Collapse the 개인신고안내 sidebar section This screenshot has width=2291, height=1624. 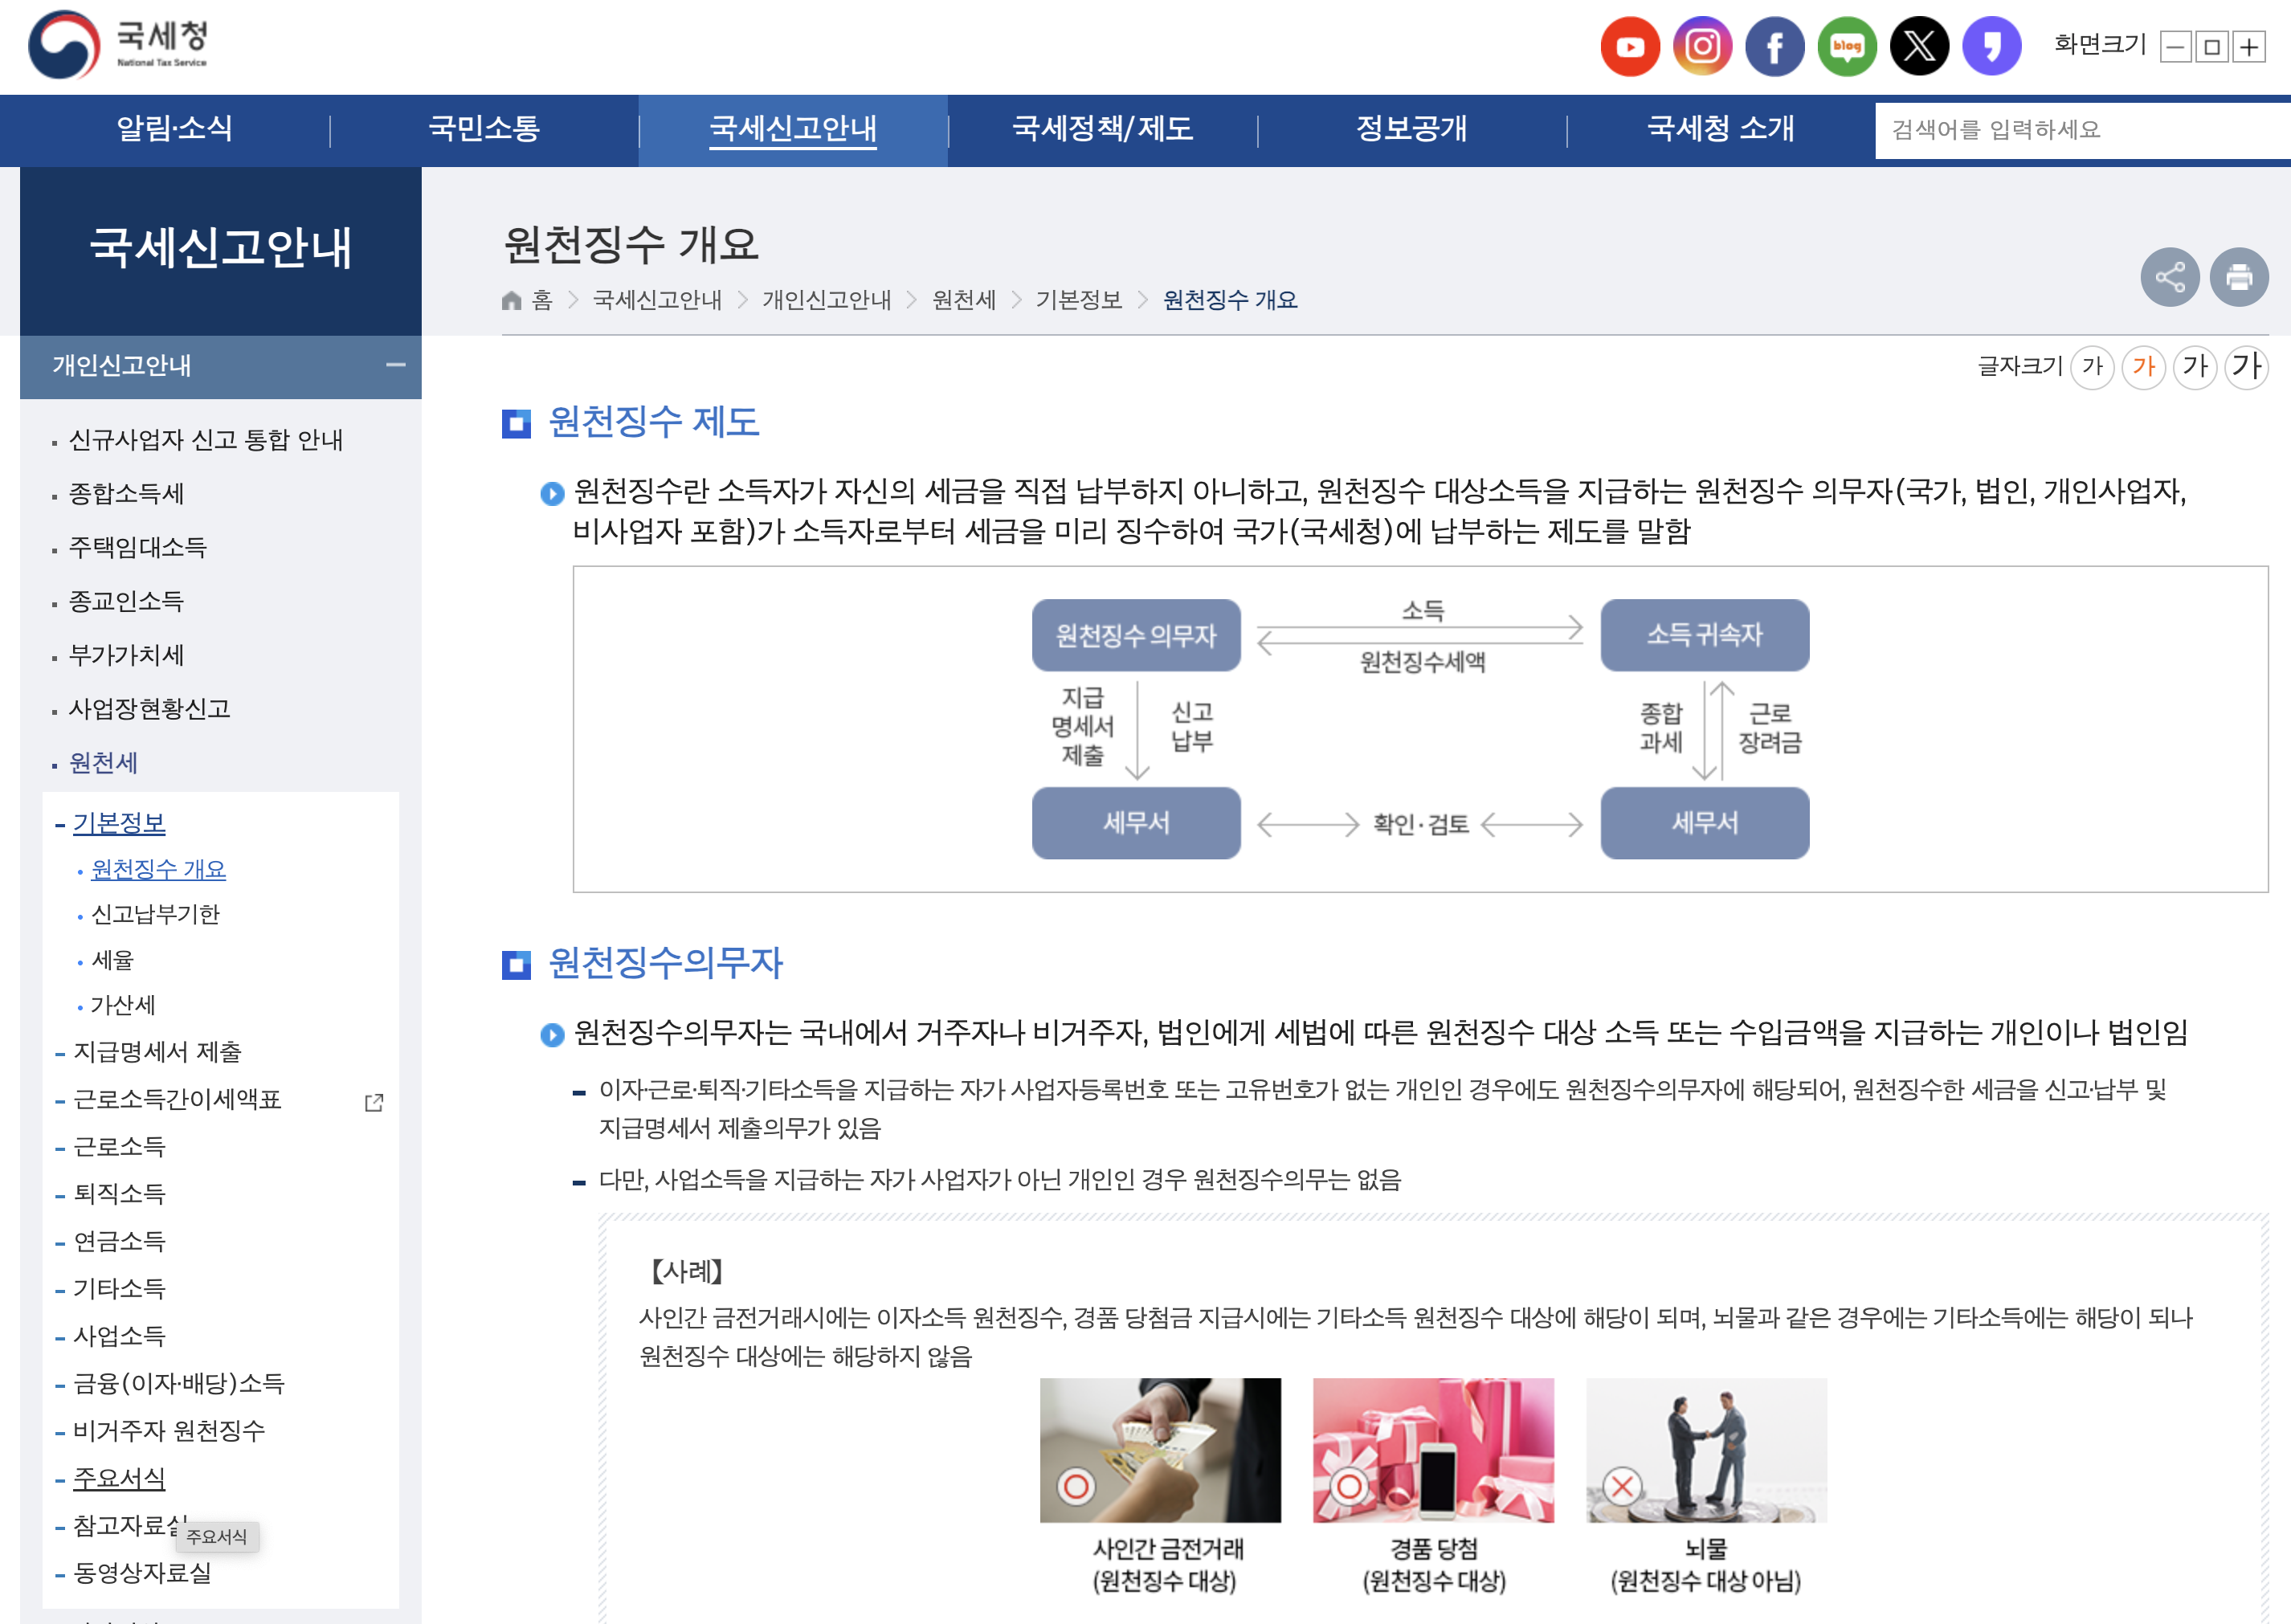(x=396, y=365)
